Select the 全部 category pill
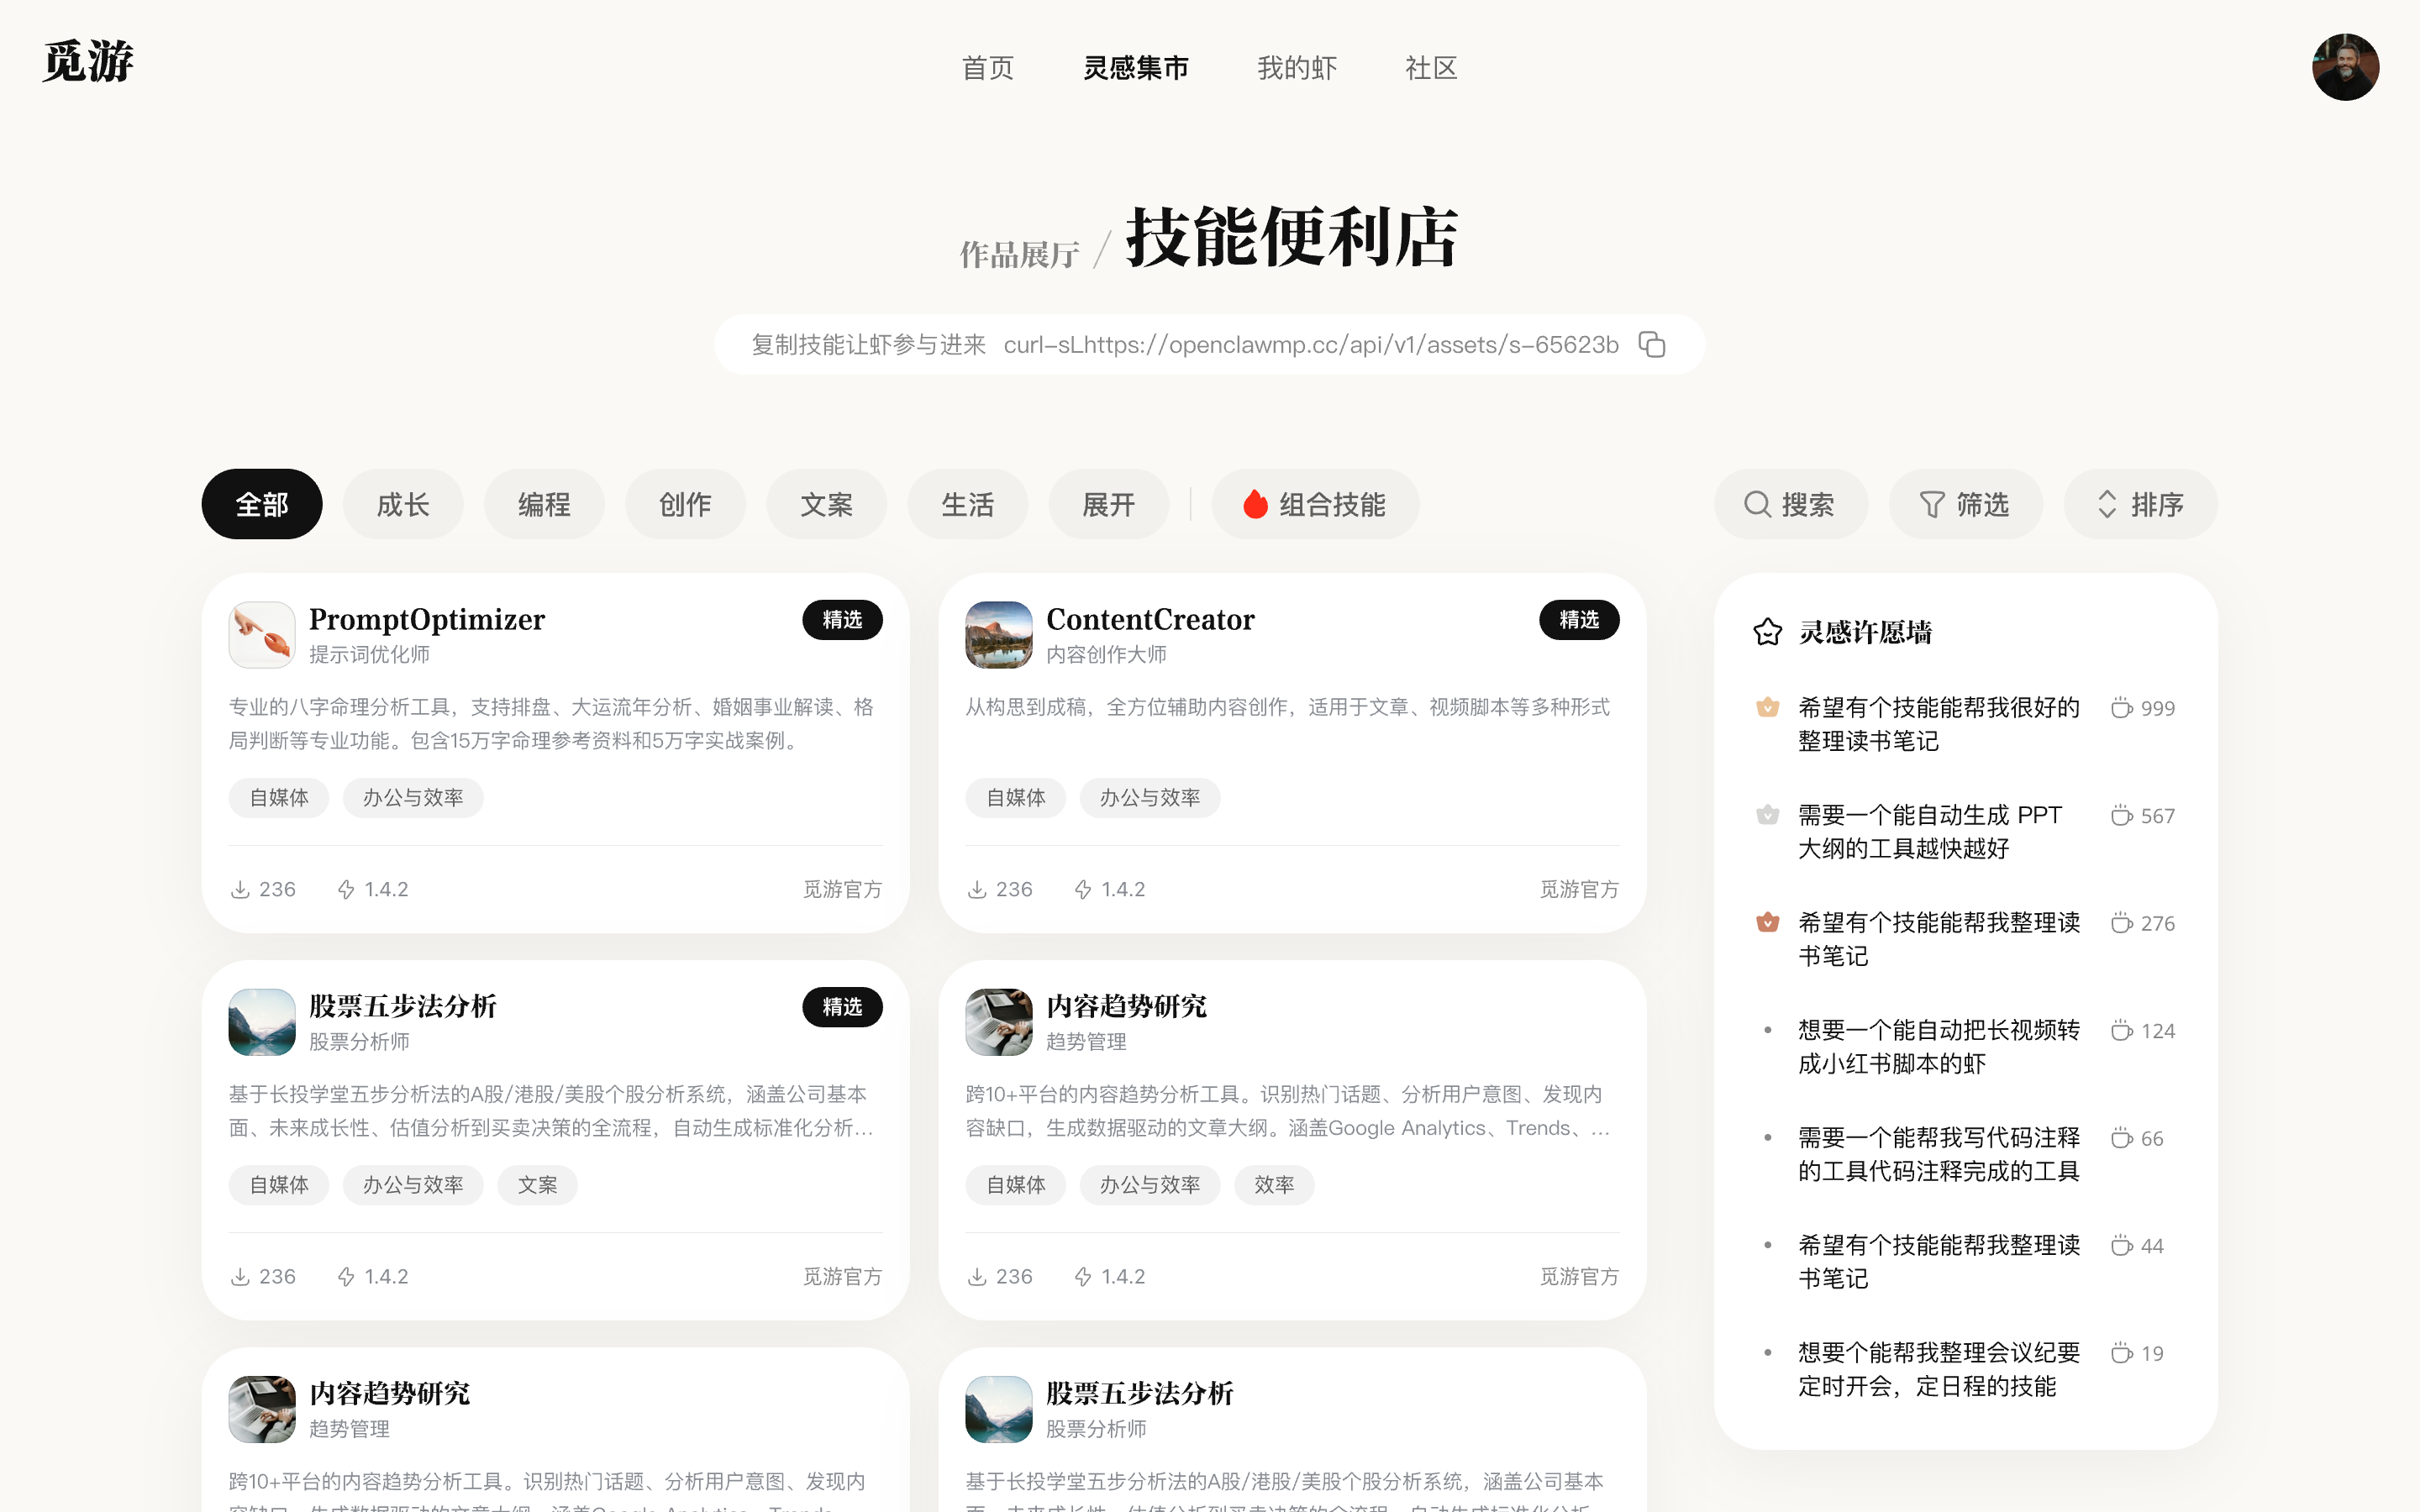 262,504
